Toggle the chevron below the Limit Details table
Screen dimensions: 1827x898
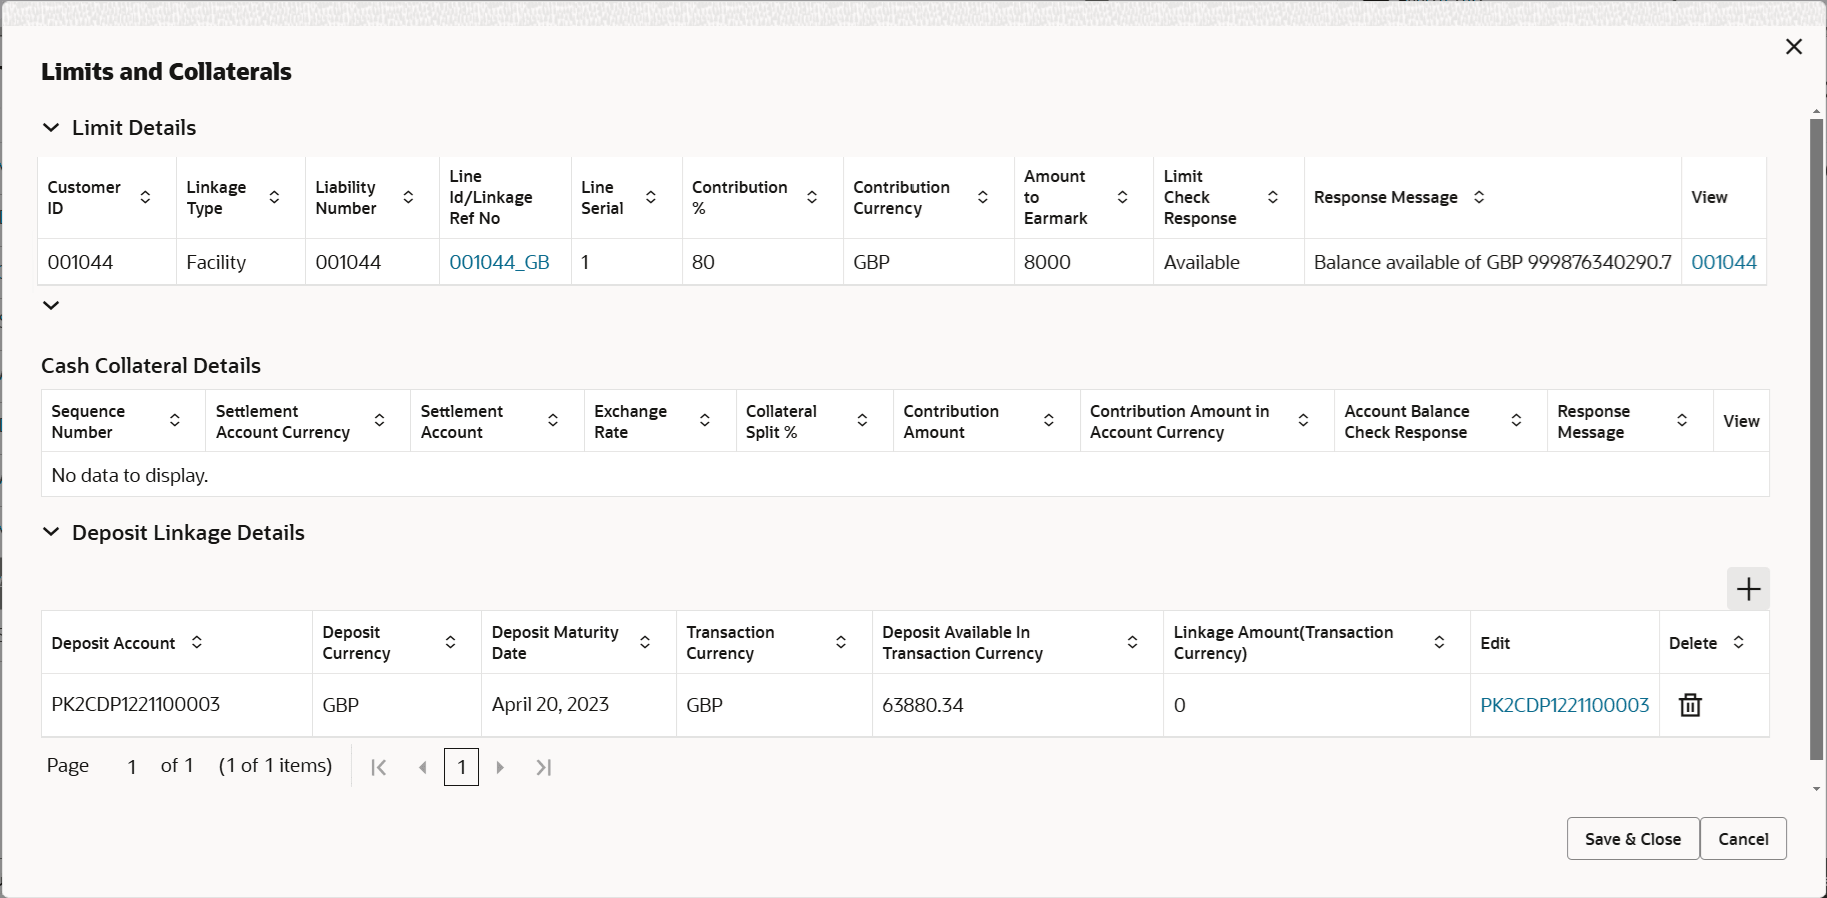(x=51, y=305)
